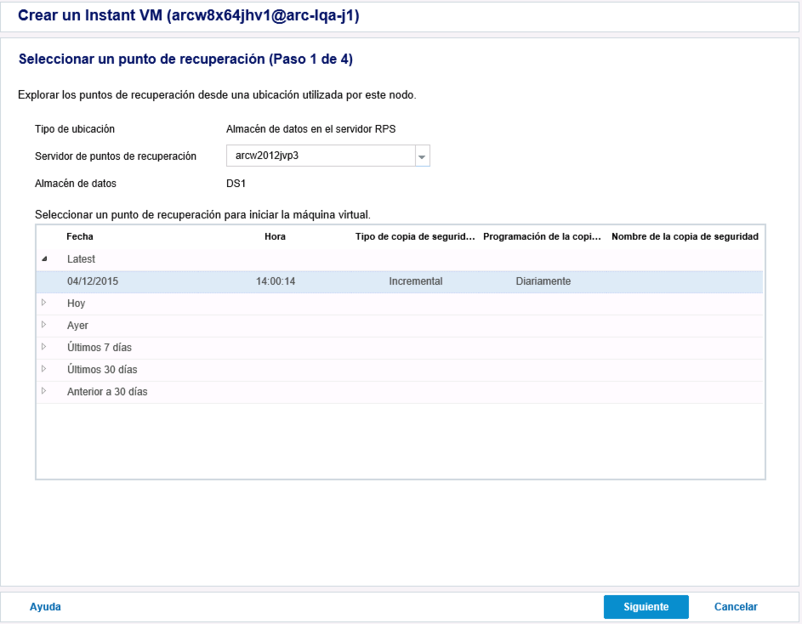
Task: Click the Últimos 7 días label
Action: [x=99, y=347]
